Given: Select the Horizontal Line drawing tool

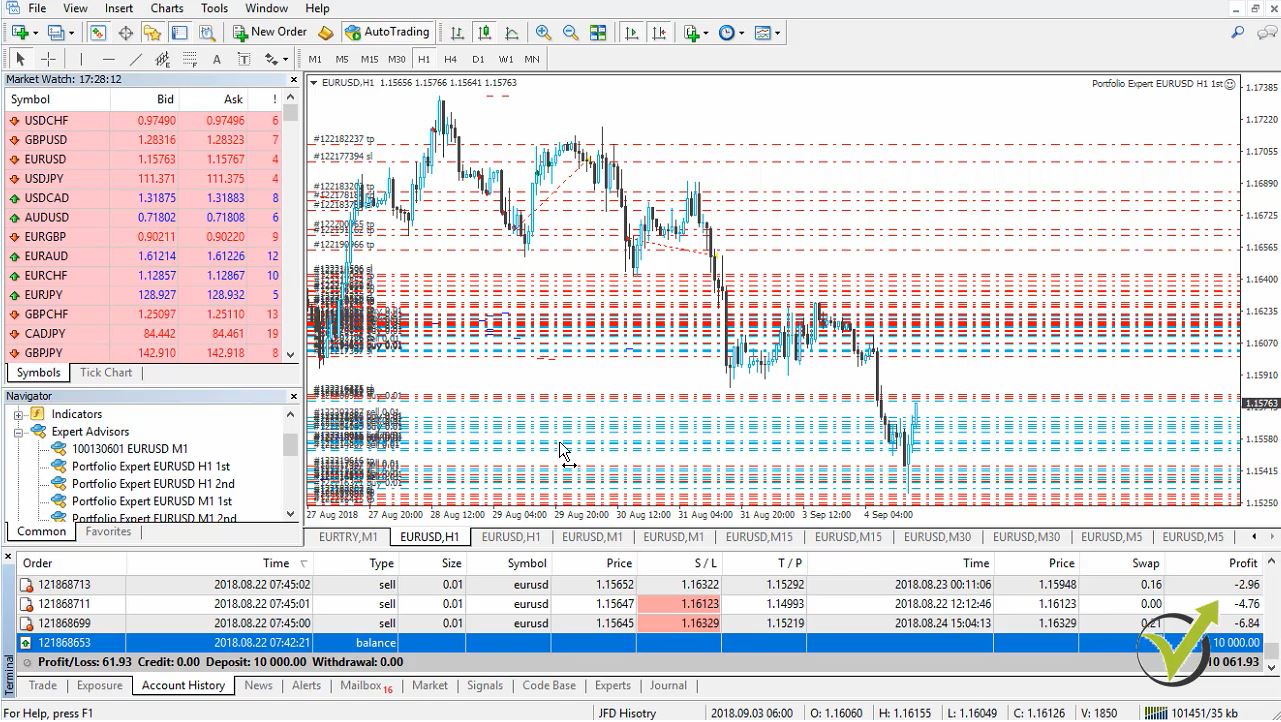Looking at the screenshot, I should [106, 58].
